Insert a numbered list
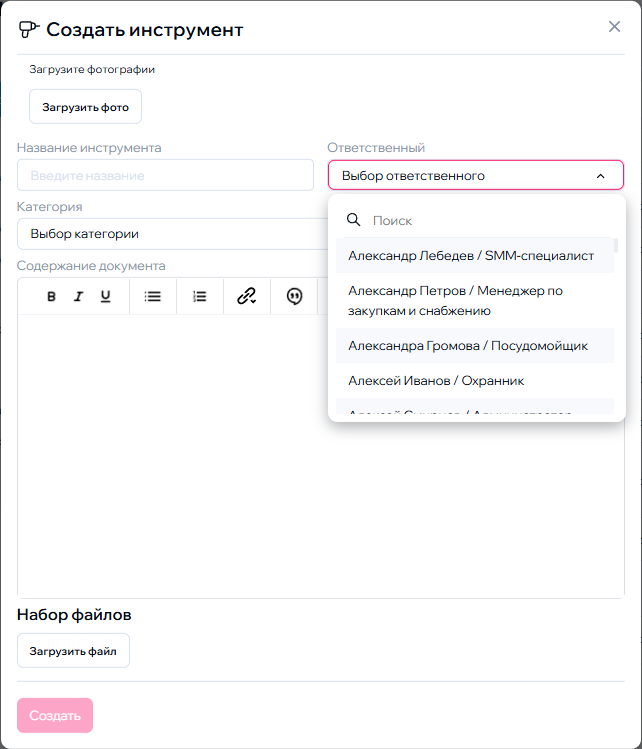This screenshot has height=749, width=642. pos(200,296)
